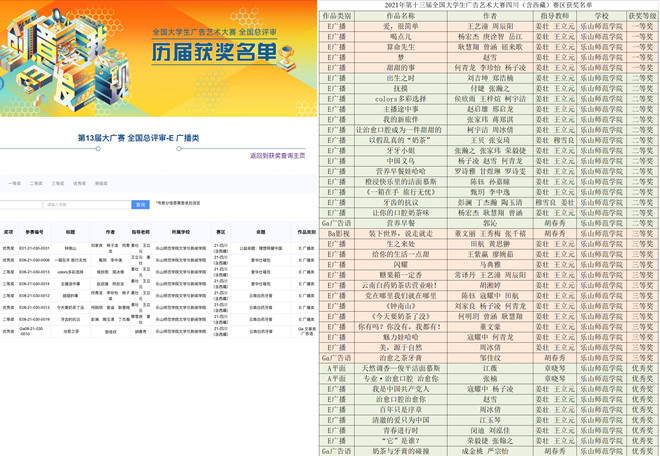Viewport: 660px width, 456px height.
Task: Click the 作品名称 header in the spreadsheet
Action: click(x=401, y=16)
